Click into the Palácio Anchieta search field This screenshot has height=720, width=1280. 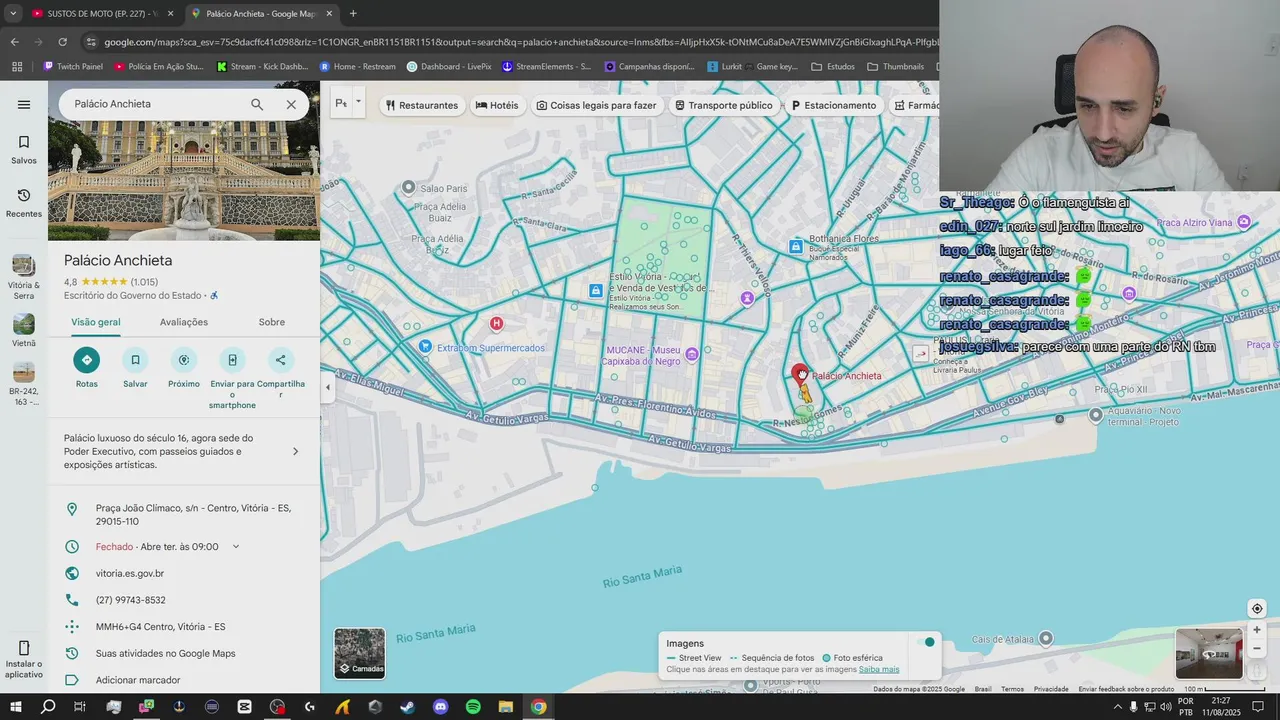(155, 104)
